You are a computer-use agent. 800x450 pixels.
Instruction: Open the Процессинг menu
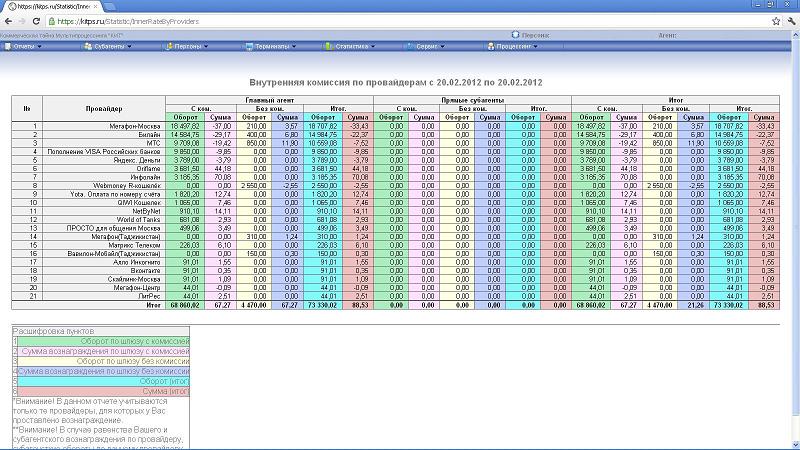click(513, 46)
